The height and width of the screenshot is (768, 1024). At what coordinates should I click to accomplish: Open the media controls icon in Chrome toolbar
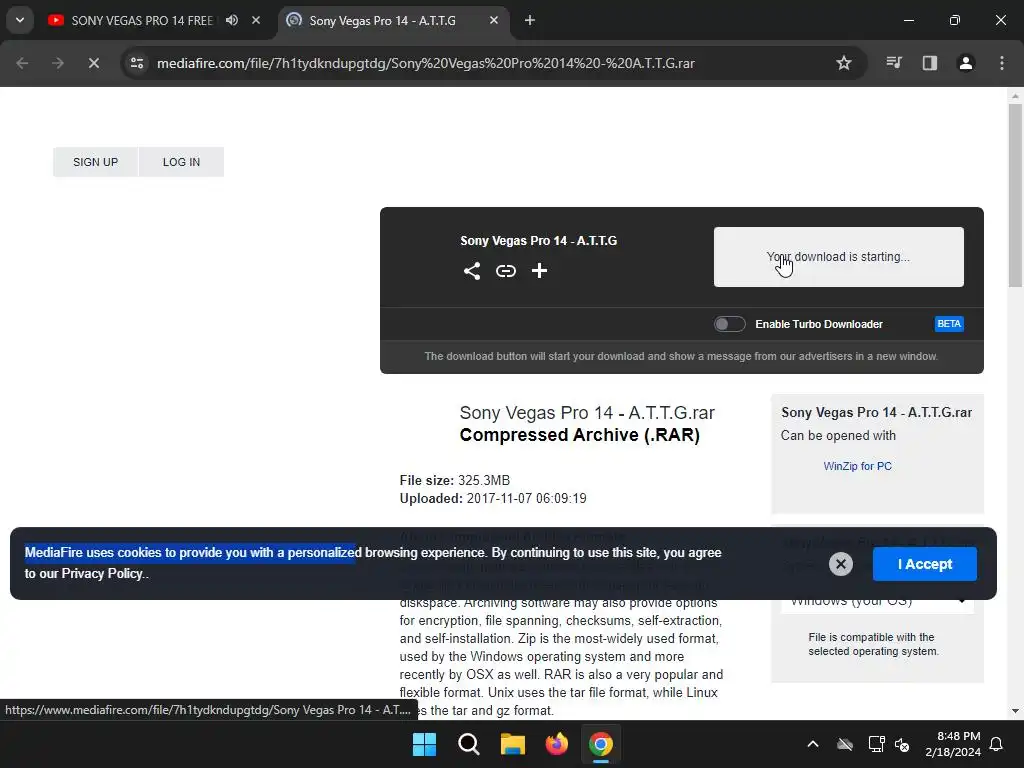pyautogui.click(x=894, y=63)
